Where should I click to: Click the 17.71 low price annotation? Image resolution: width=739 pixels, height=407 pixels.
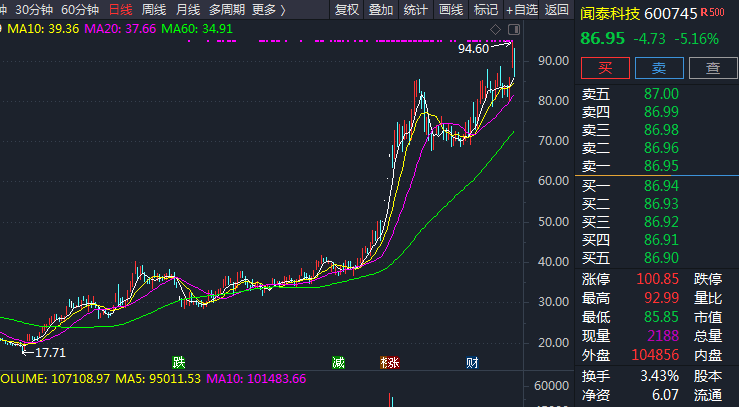(50, 352)
